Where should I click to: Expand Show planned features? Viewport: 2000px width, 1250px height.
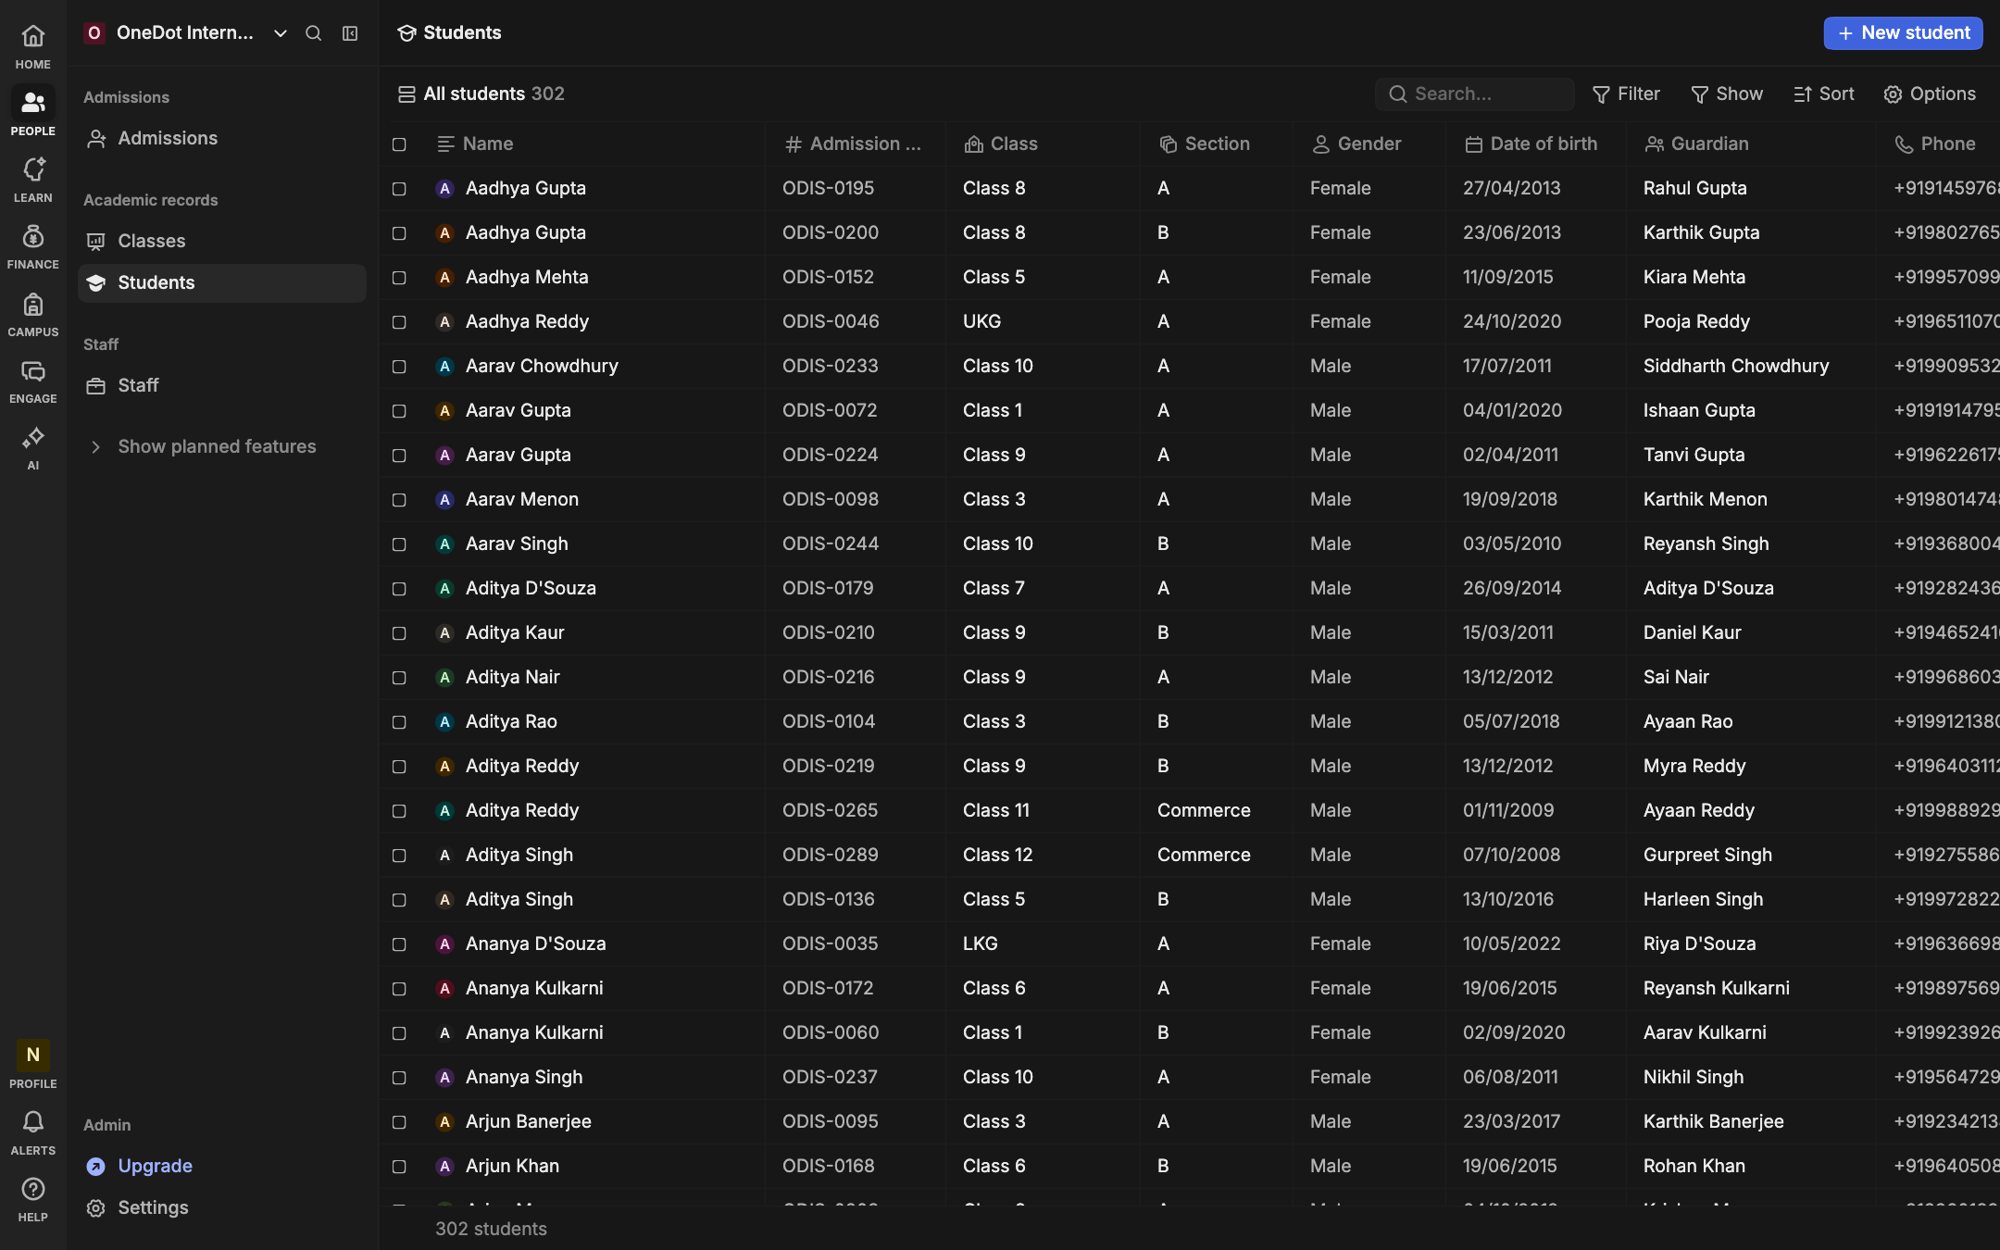(x=217, y=447)
